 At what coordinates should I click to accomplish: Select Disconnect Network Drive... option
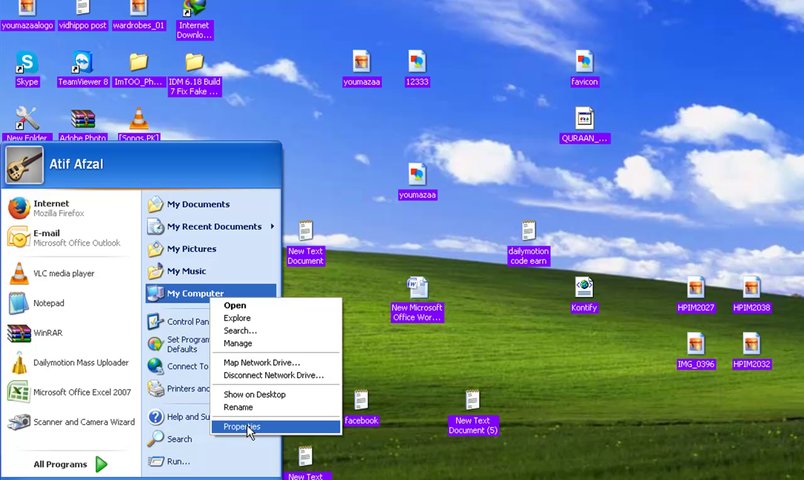click(276, 375)
